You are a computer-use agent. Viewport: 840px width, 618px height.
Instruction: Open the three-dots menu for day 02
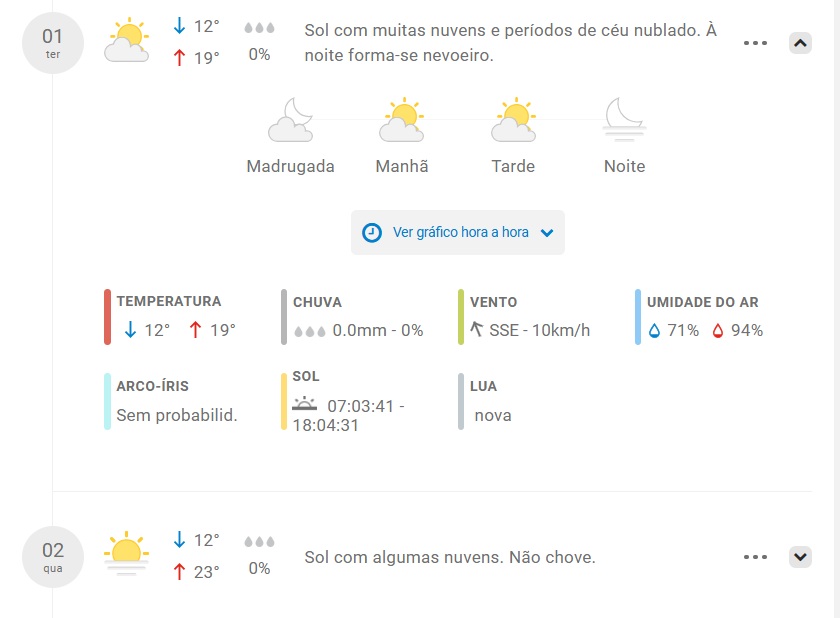[755, 557]
